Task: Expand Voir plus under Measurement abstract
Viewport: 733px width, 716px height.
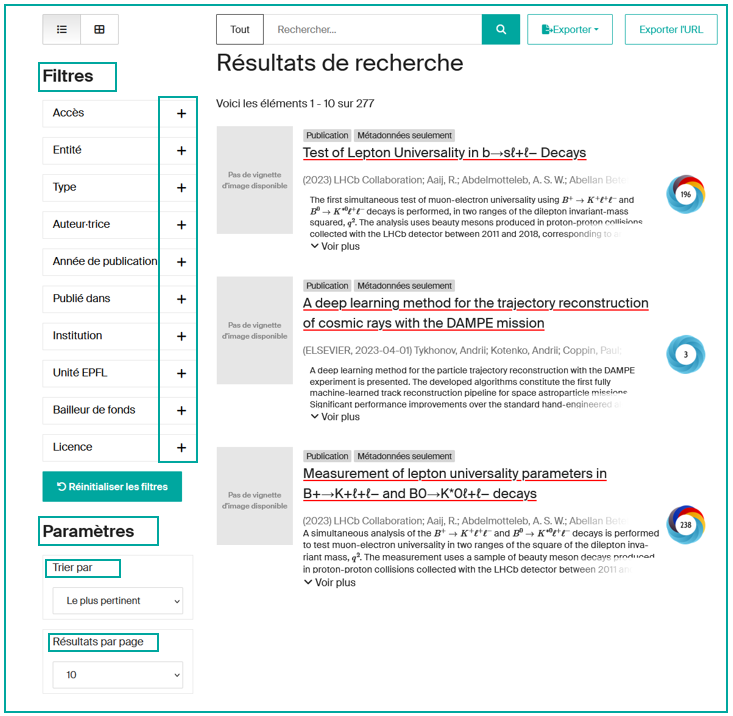Action: tap(330, 582)
